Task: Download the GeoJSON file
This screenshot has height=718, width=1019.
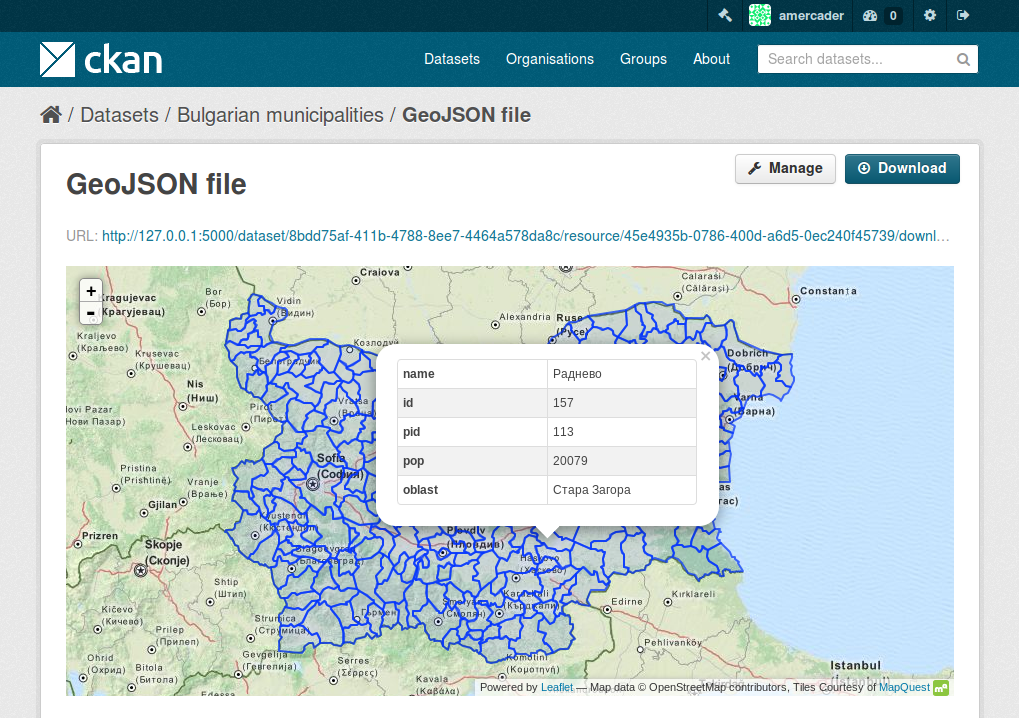Action: (x=902, y=168)
